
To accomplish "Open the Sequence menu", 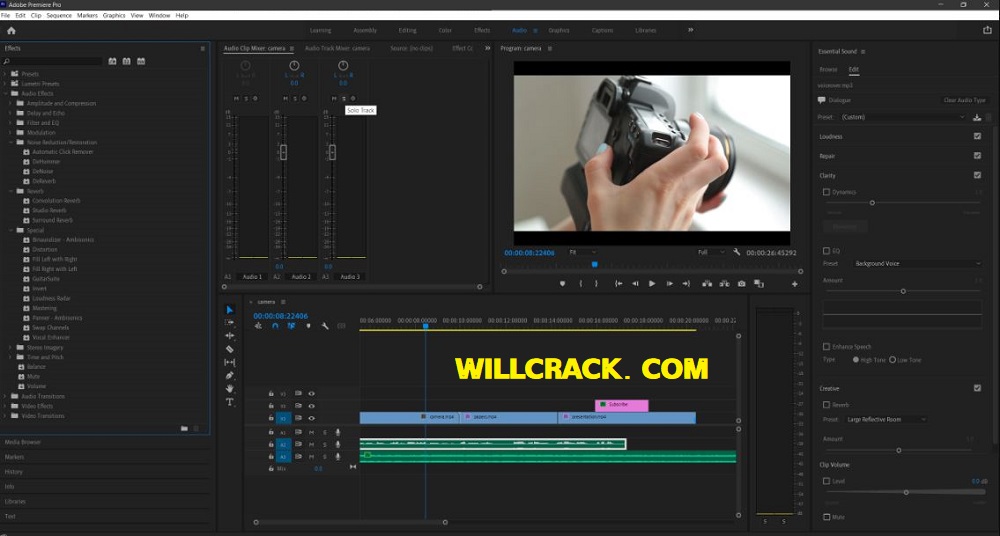I will pos(59,15).
